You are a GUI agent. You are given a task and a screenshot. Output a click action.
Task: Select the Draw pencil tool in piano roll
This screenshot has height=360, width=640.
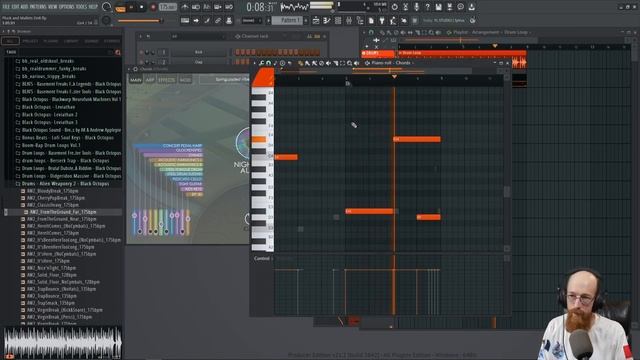[x=301, y=63]
